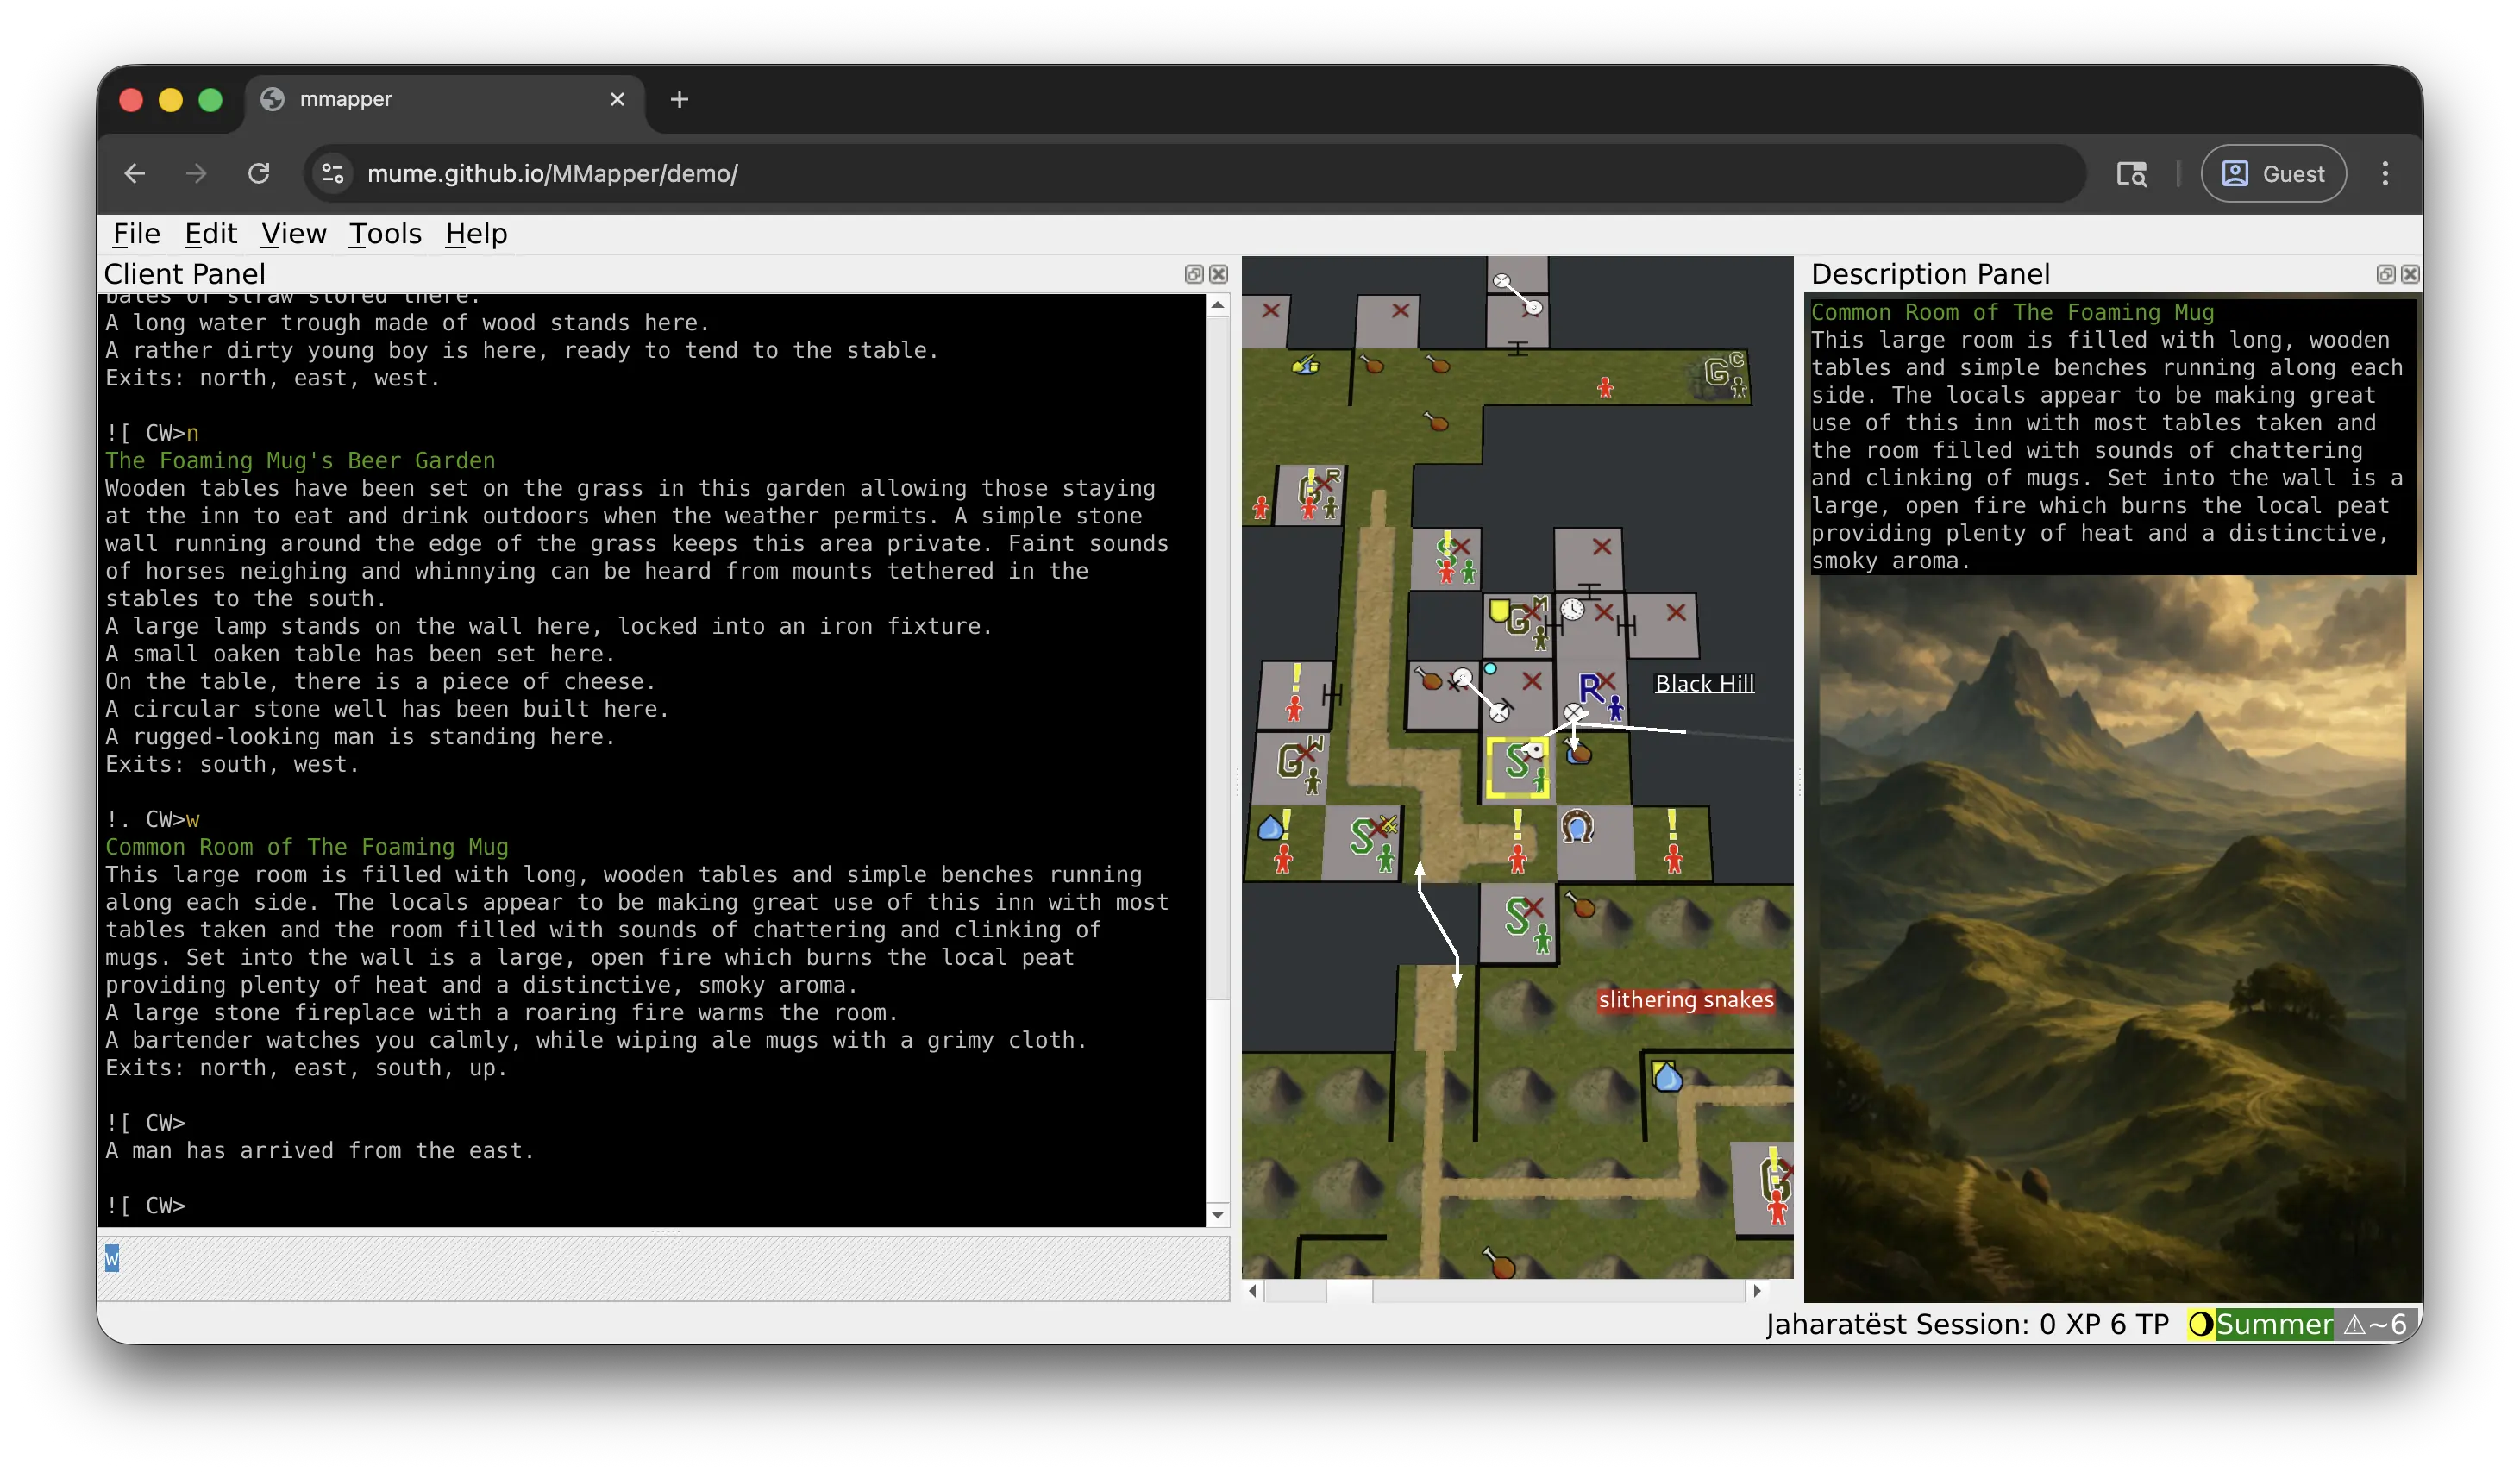Click the map horizontal scrollbar left arrow
This screenshot has width=2520, height=1472.
pos(1253,1291)
